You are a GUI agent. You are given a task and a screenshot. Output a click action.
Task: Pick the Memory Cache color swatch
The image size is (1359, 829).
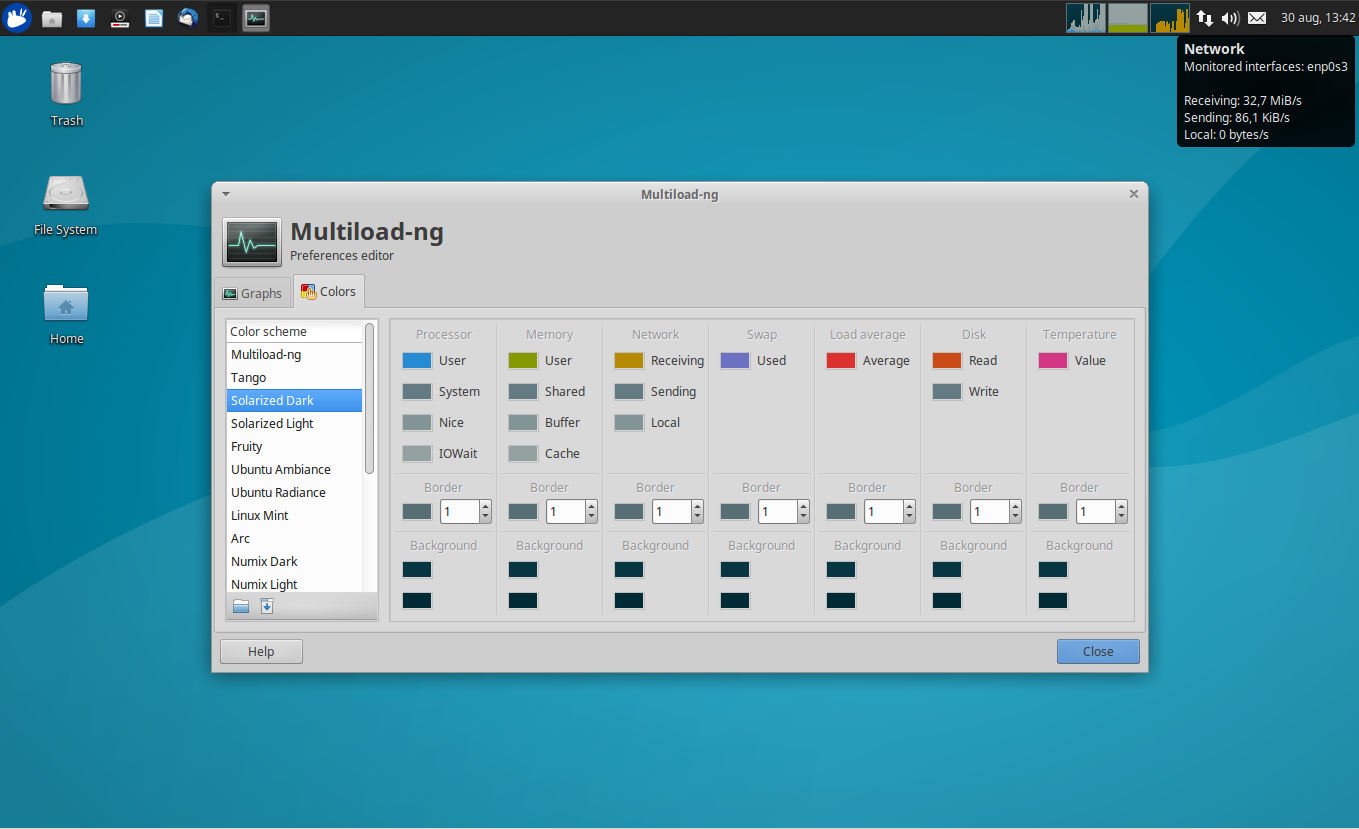click(x=523, y=453)
